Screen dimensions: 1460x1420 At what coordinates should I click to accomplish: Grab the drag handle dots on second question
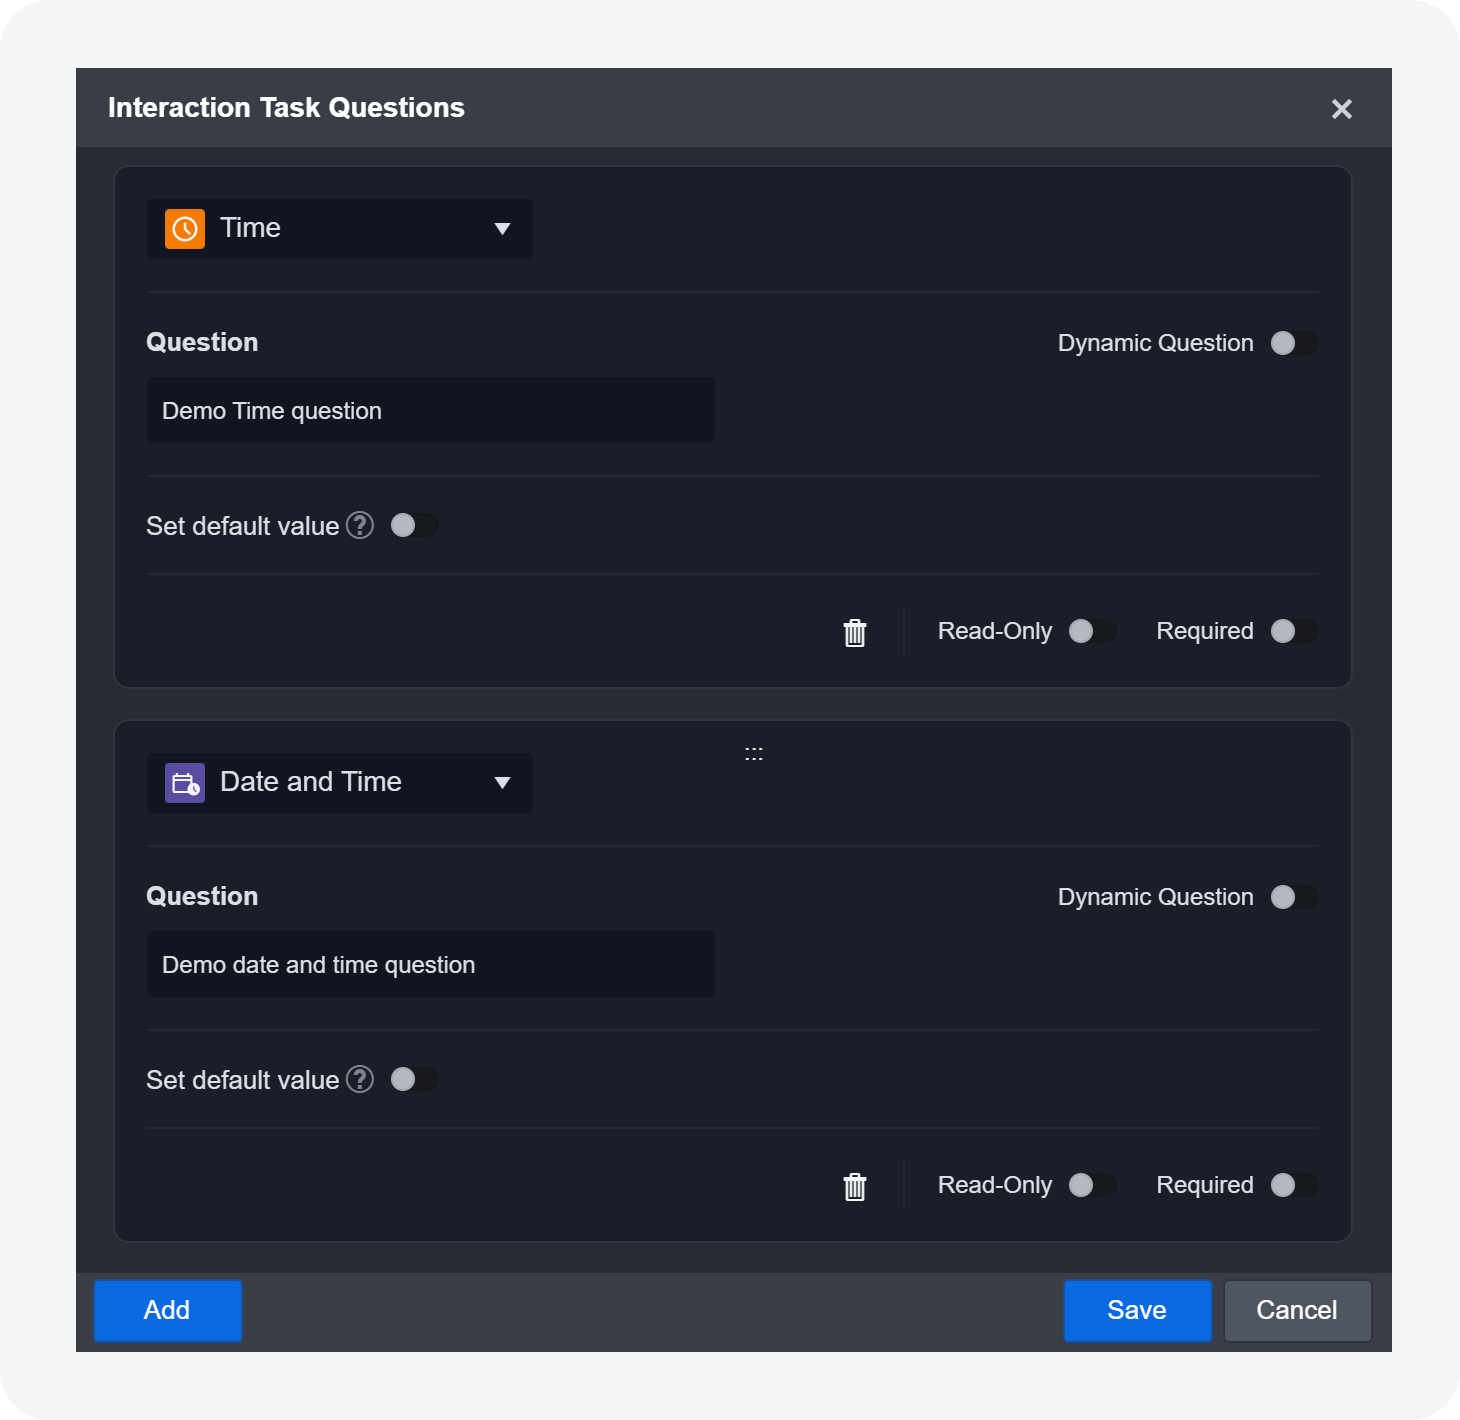tap(754, 754)
